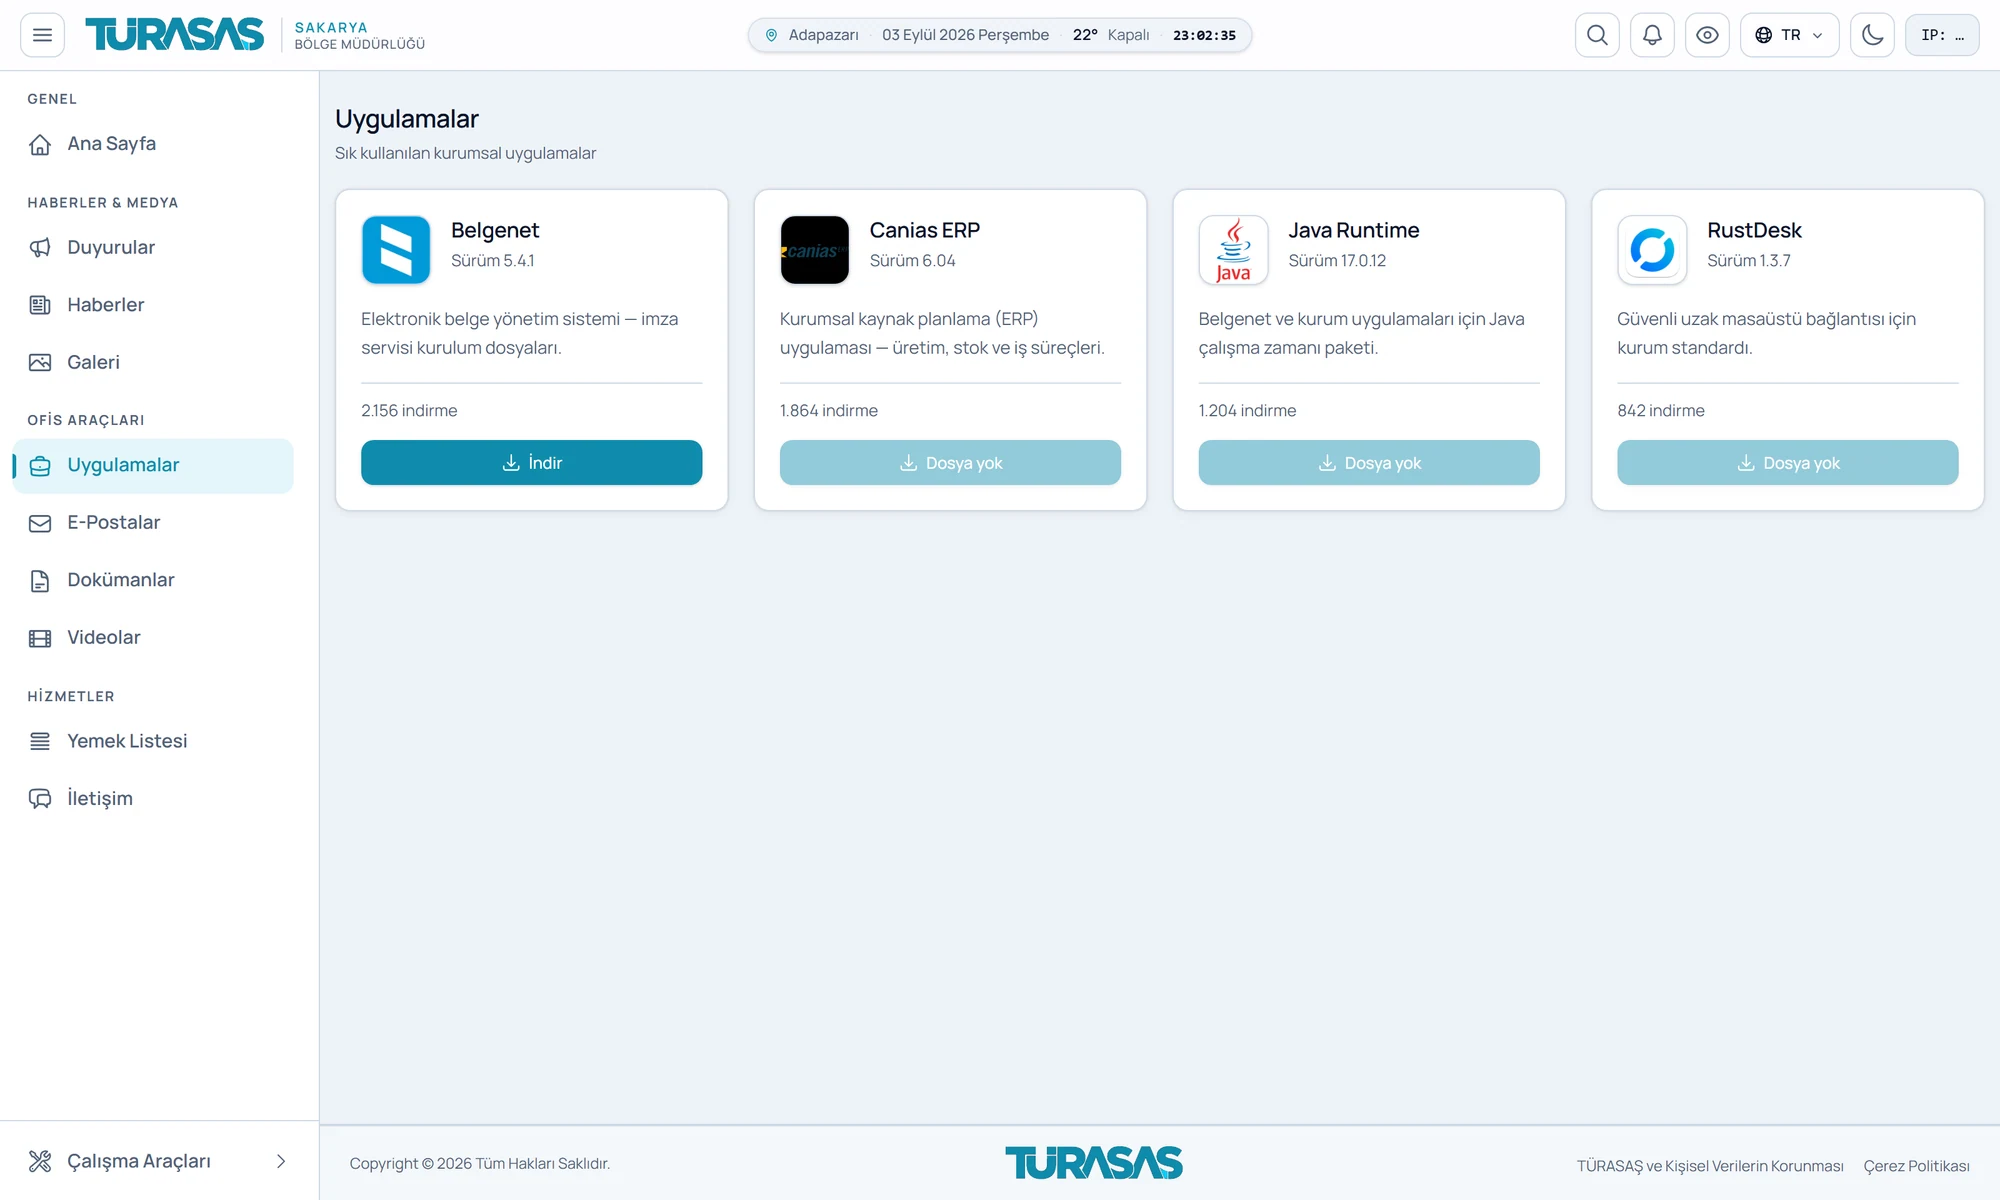Open notifications bell
The width and height of the screenshot is (2000, 1200).
coord(1652,35)
